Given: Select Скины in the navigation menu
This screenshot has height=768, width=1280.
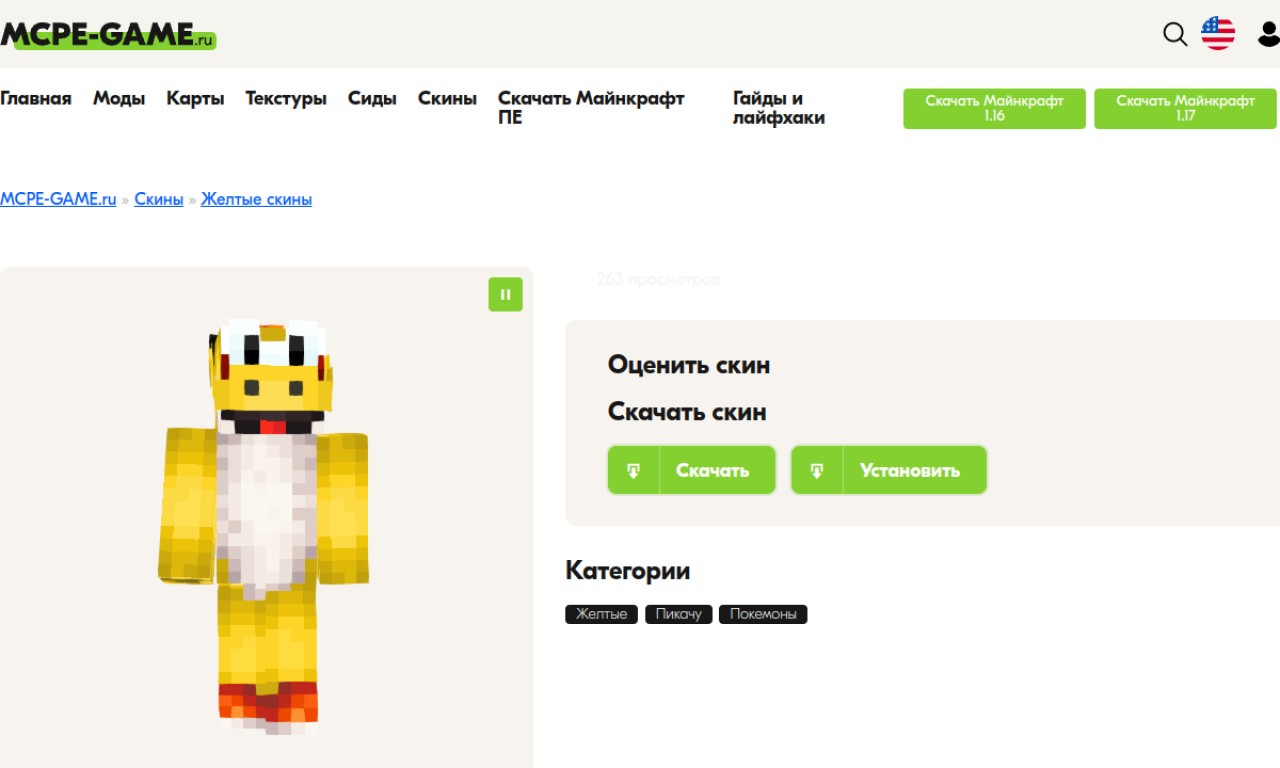Looking at the screenshot, I should tap(447, 98).
